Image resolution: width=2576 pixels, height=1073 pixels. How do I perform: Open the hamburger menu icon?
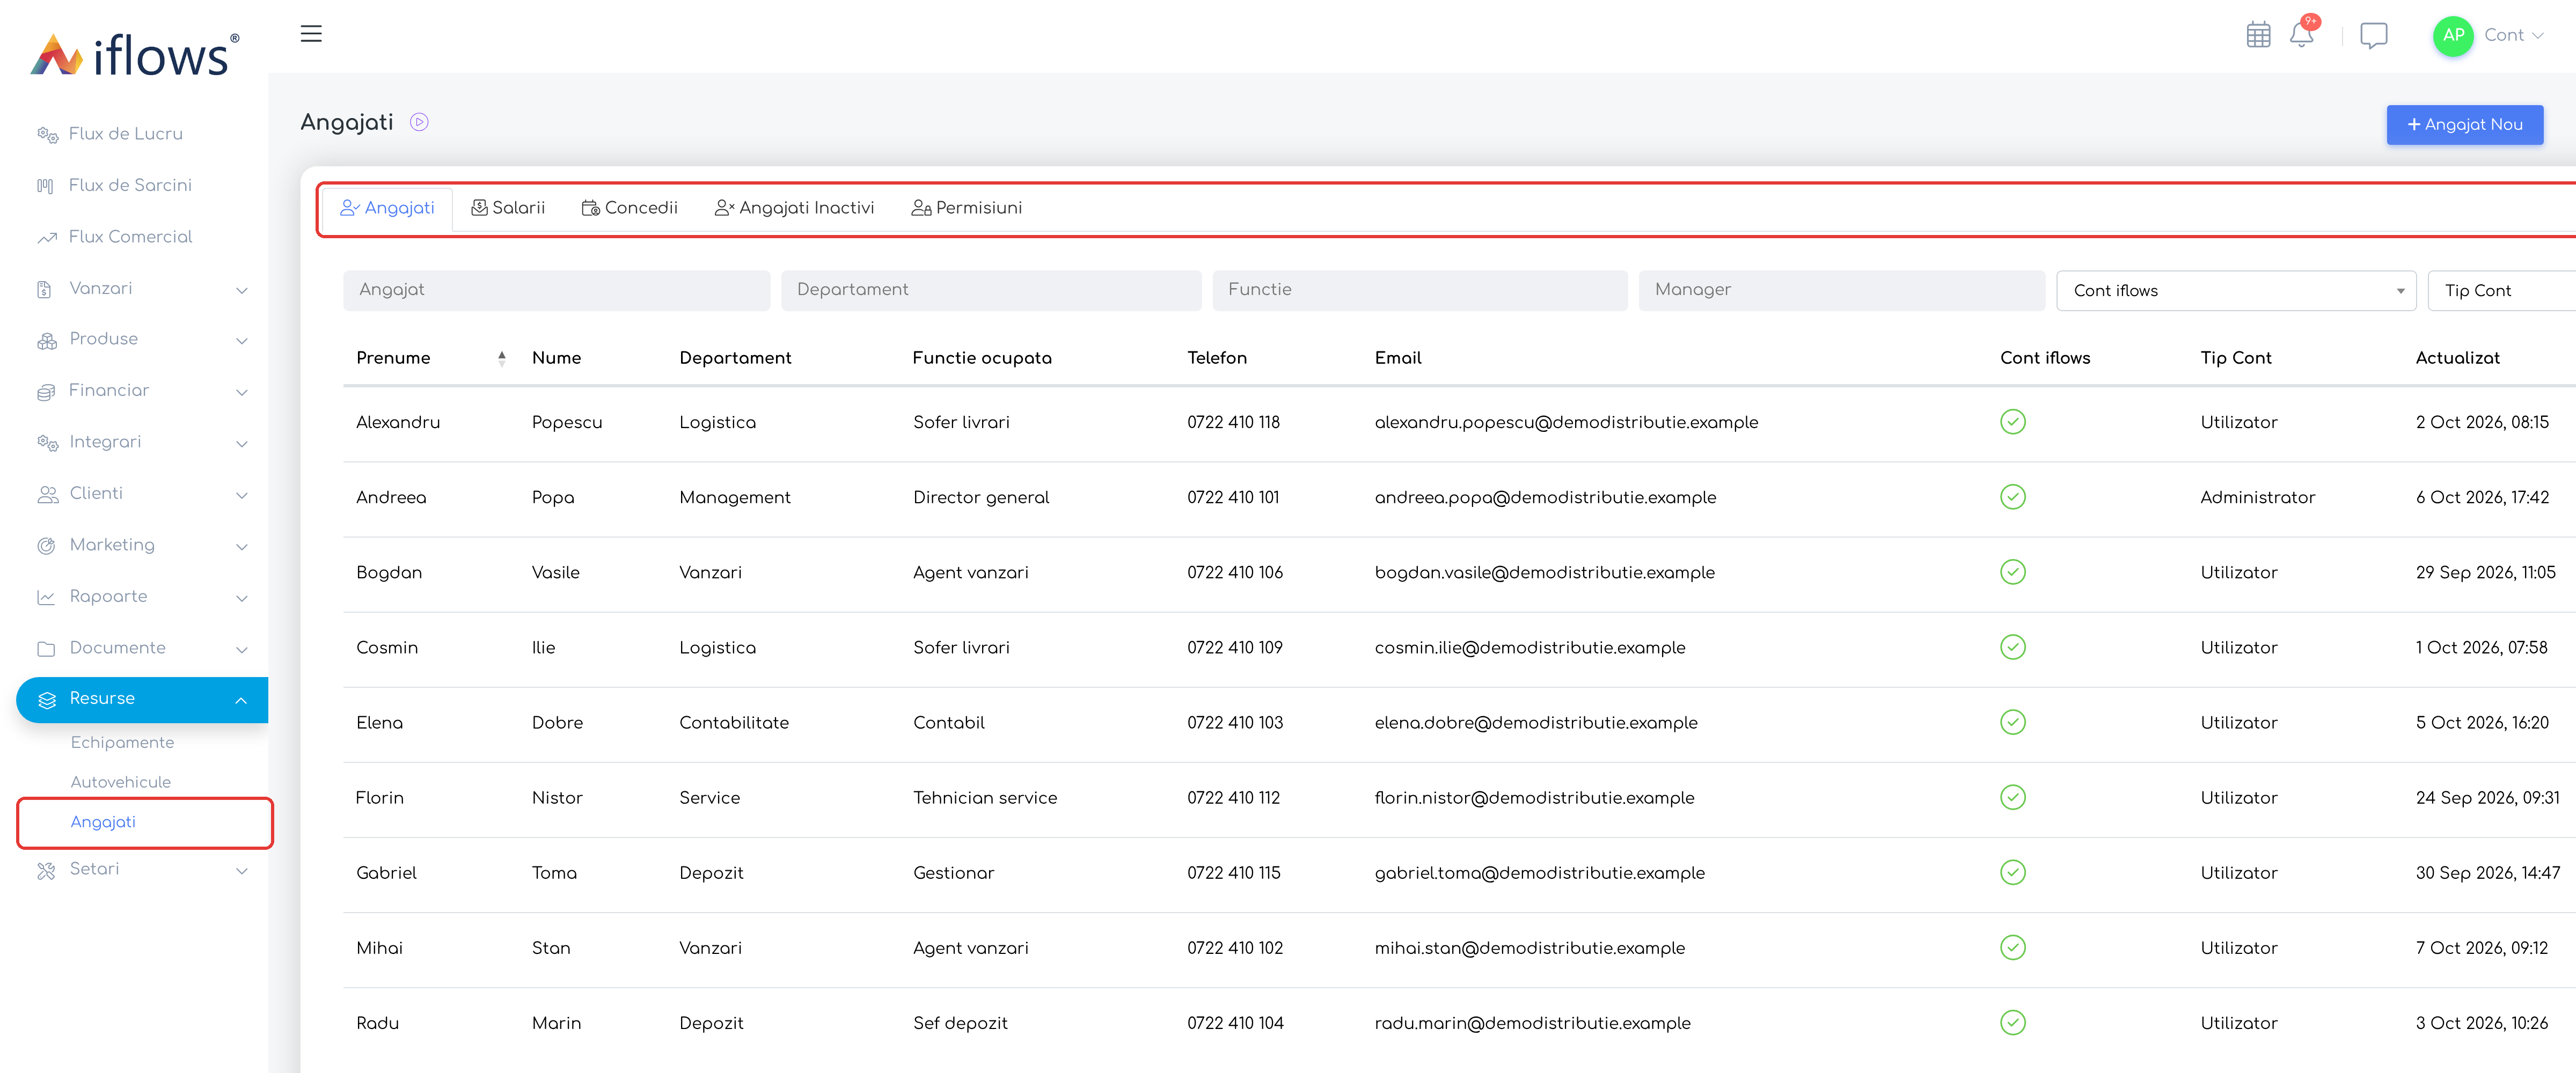[311, 33]
